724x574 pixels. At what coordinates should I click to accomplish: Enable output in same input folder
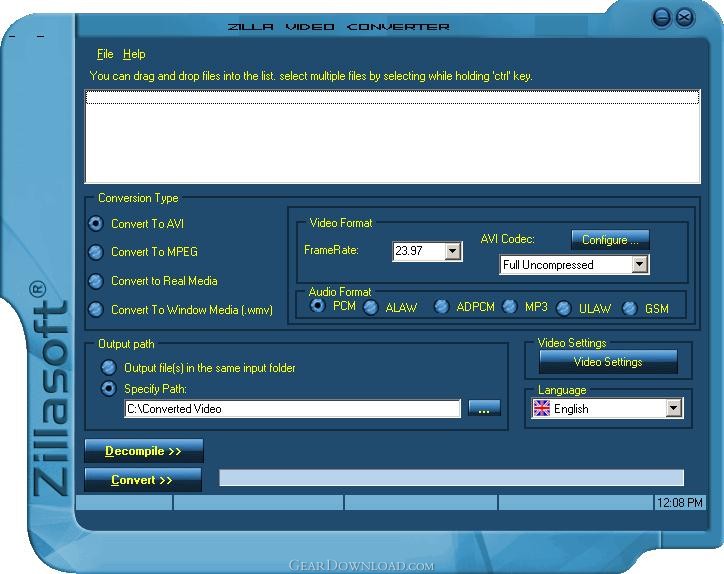point(109,368)
